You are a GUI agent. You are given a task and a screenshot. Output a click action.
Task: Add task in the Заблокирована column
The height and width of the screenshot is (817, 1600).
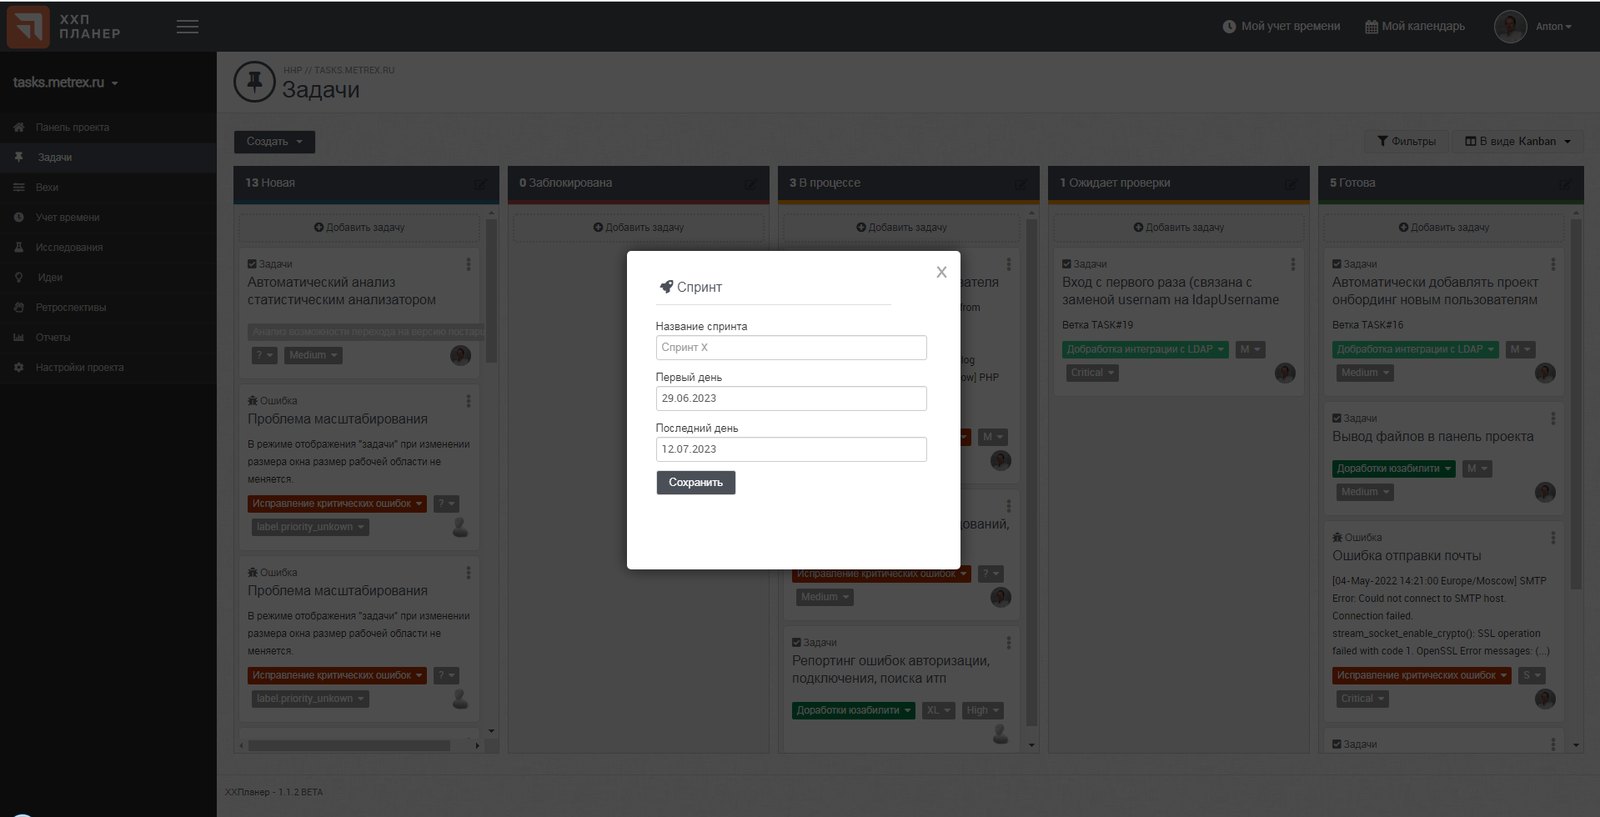(x=638, y=227)
